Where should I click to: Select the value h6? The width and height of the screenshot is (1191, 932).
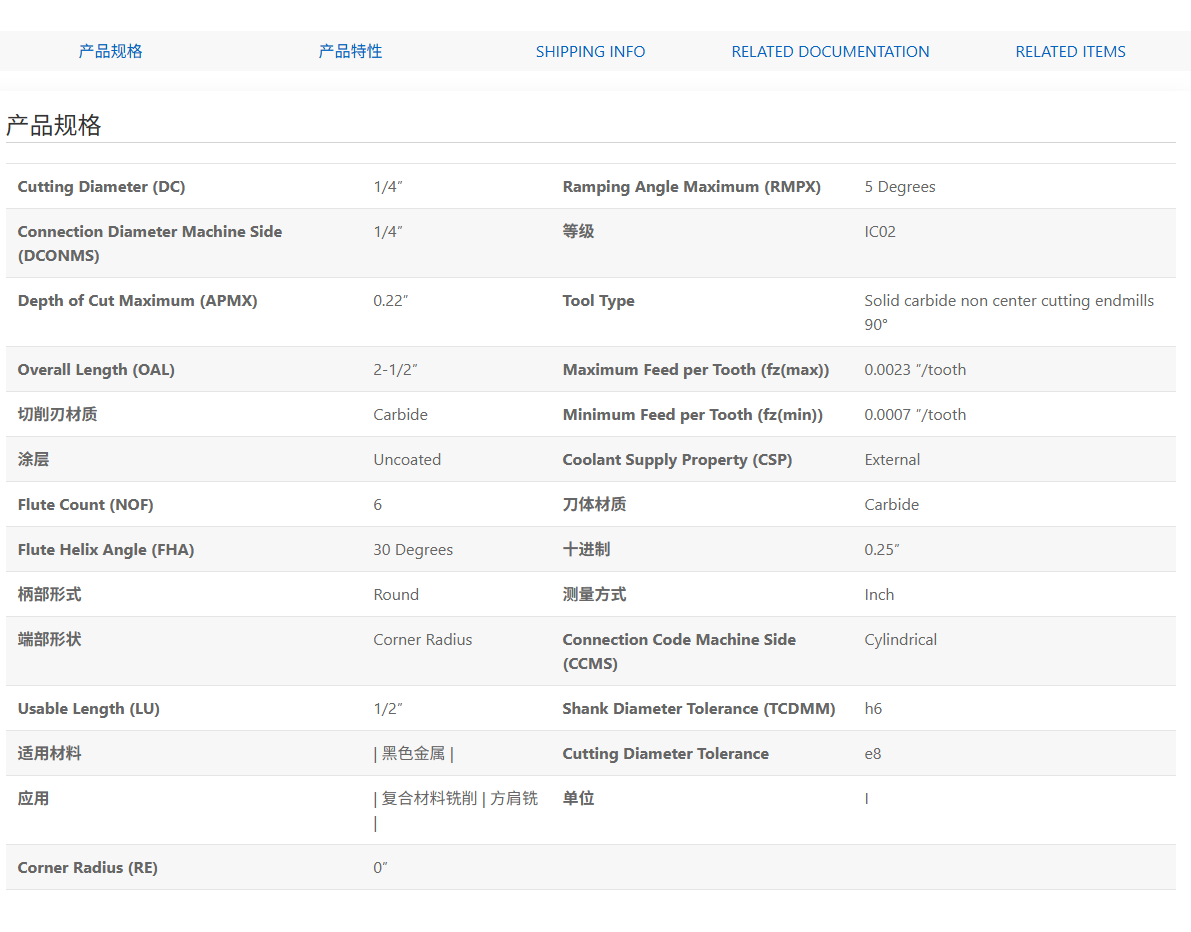click(873, 709)
